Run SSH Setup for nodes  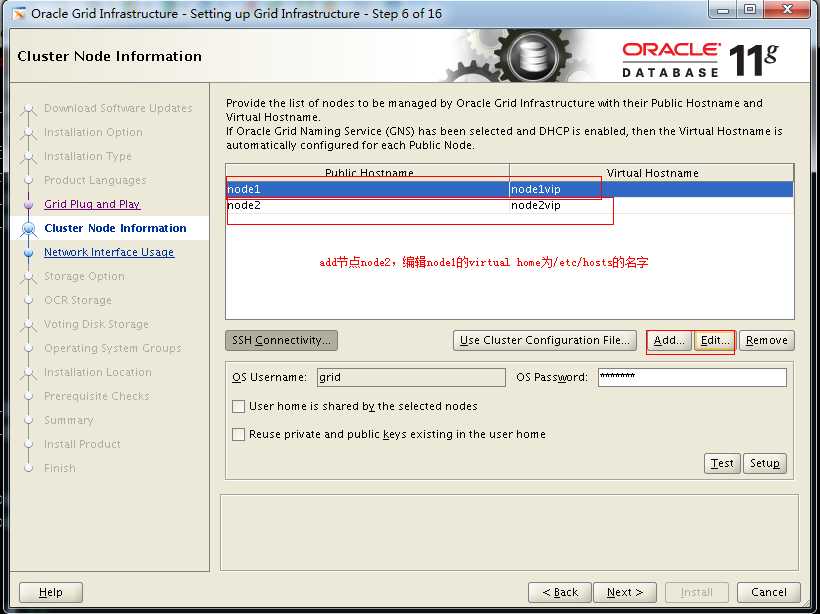765,463
